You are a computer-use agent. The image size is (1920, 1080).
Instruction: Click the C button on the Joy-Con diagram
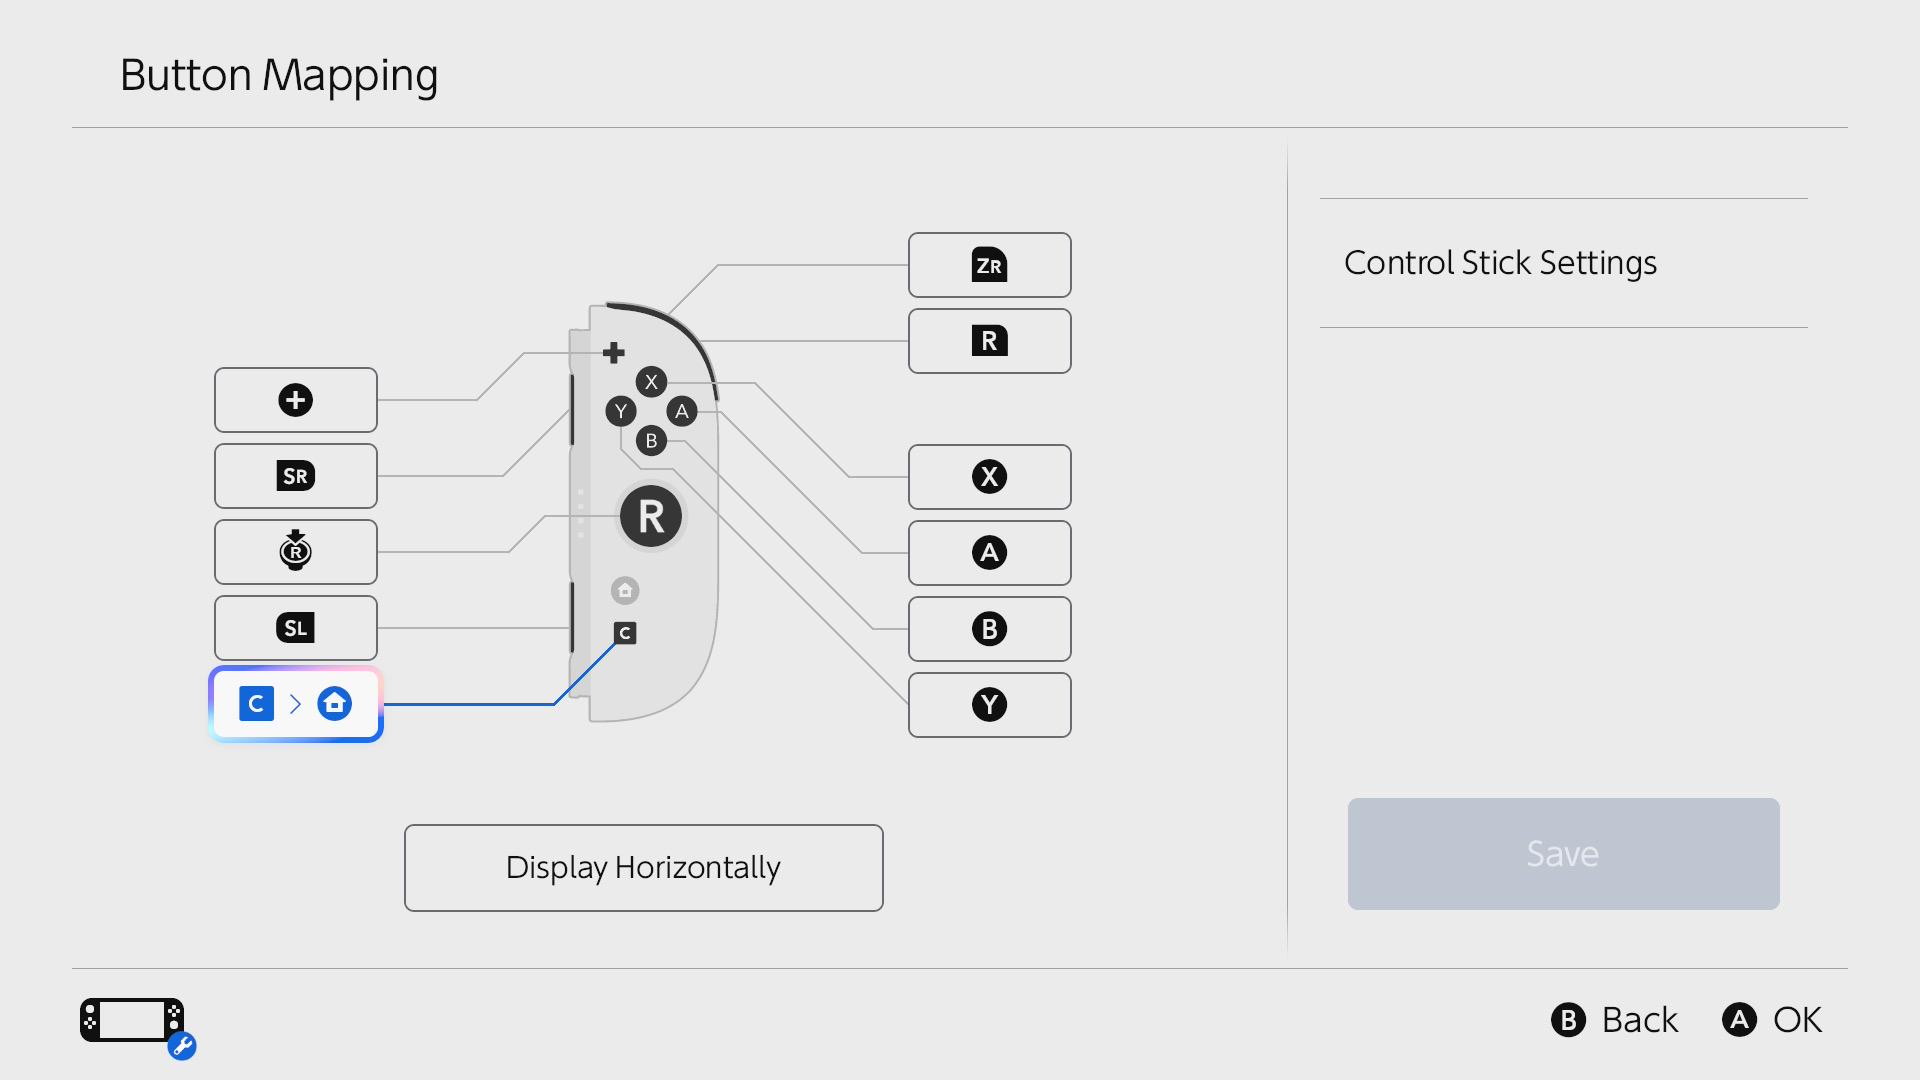click(625, 633)
